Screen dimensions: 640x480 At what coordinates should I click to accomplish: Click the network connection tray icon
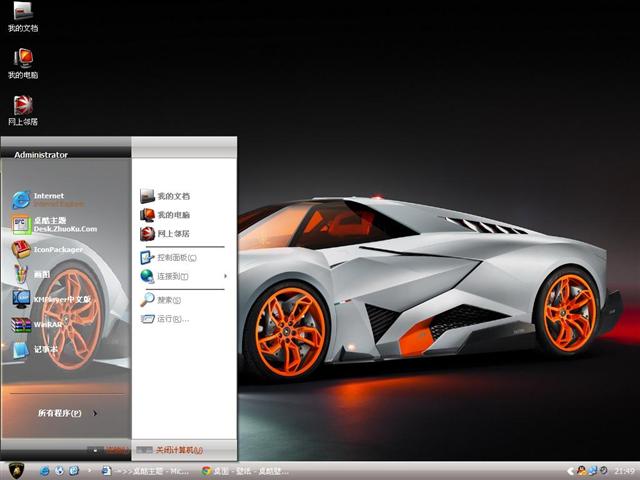[x=593, y=471]
